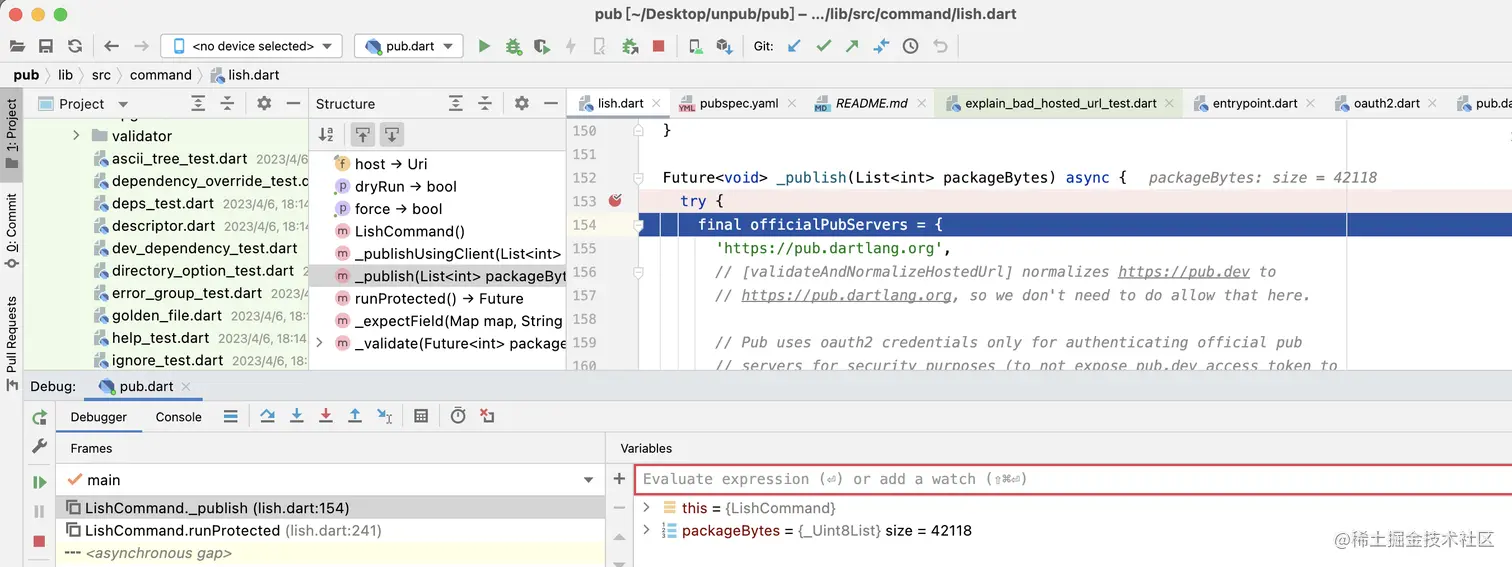
Task: Open the device manager icon in the toolbar
Action: click(695, 46)
